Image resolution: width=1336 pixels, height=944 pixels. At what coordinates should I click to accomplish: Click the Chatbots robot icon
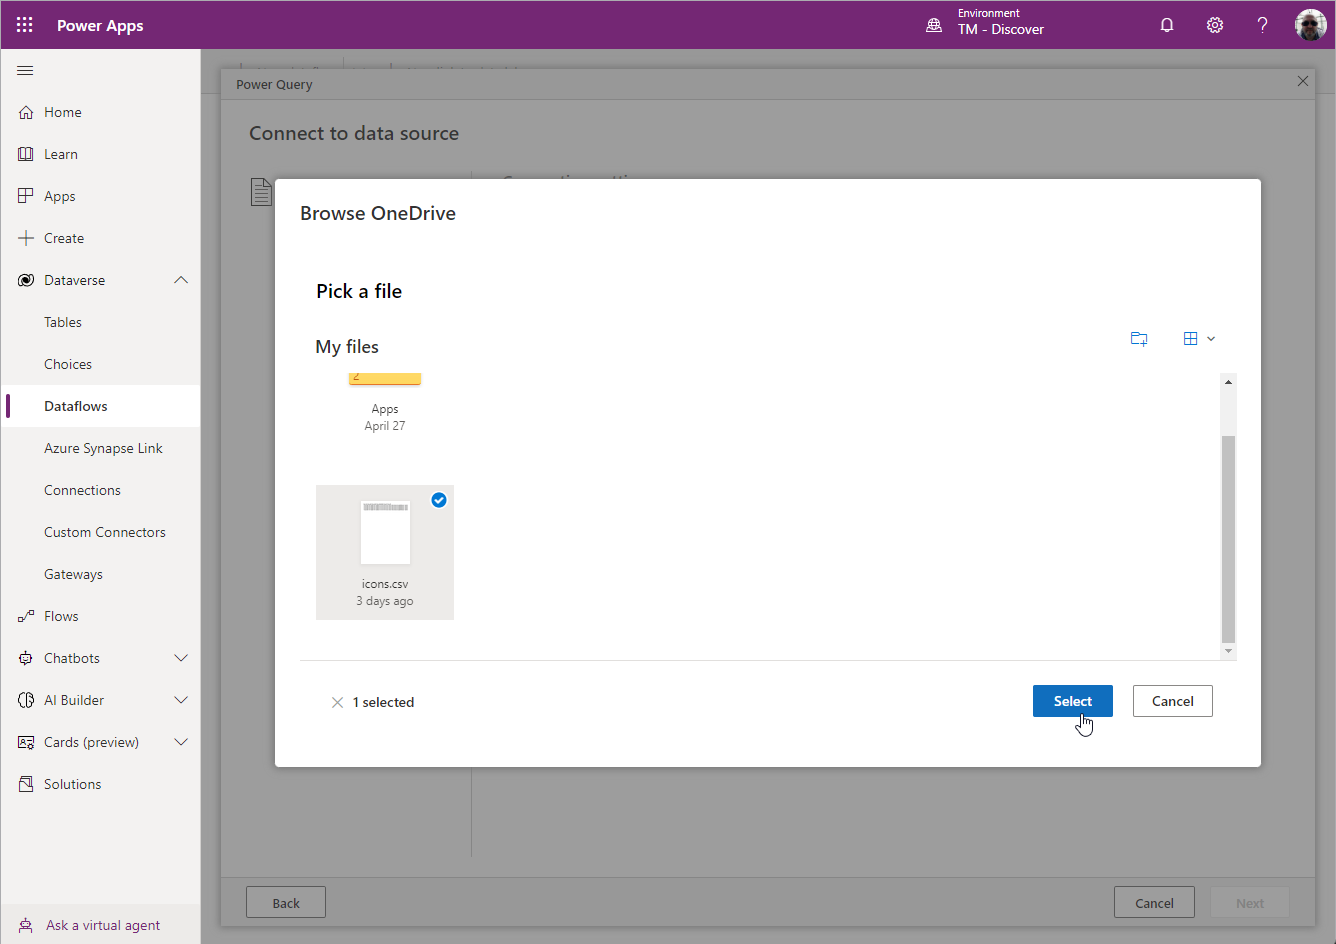point(26,658)
